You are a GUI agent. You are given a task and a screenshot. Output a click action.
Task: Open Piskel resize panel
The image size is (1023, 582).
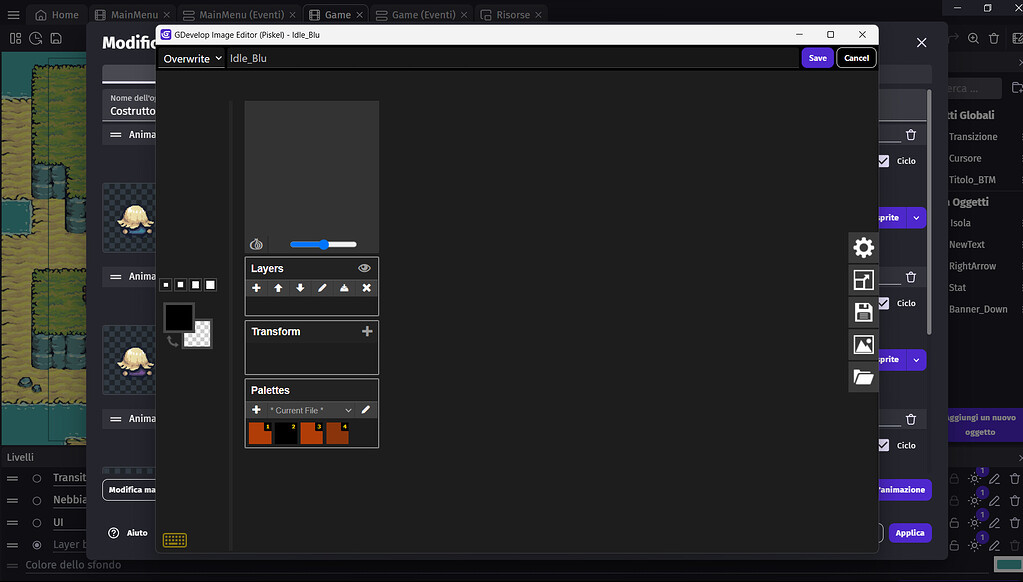pyautogui.click(x=863, y=280)
